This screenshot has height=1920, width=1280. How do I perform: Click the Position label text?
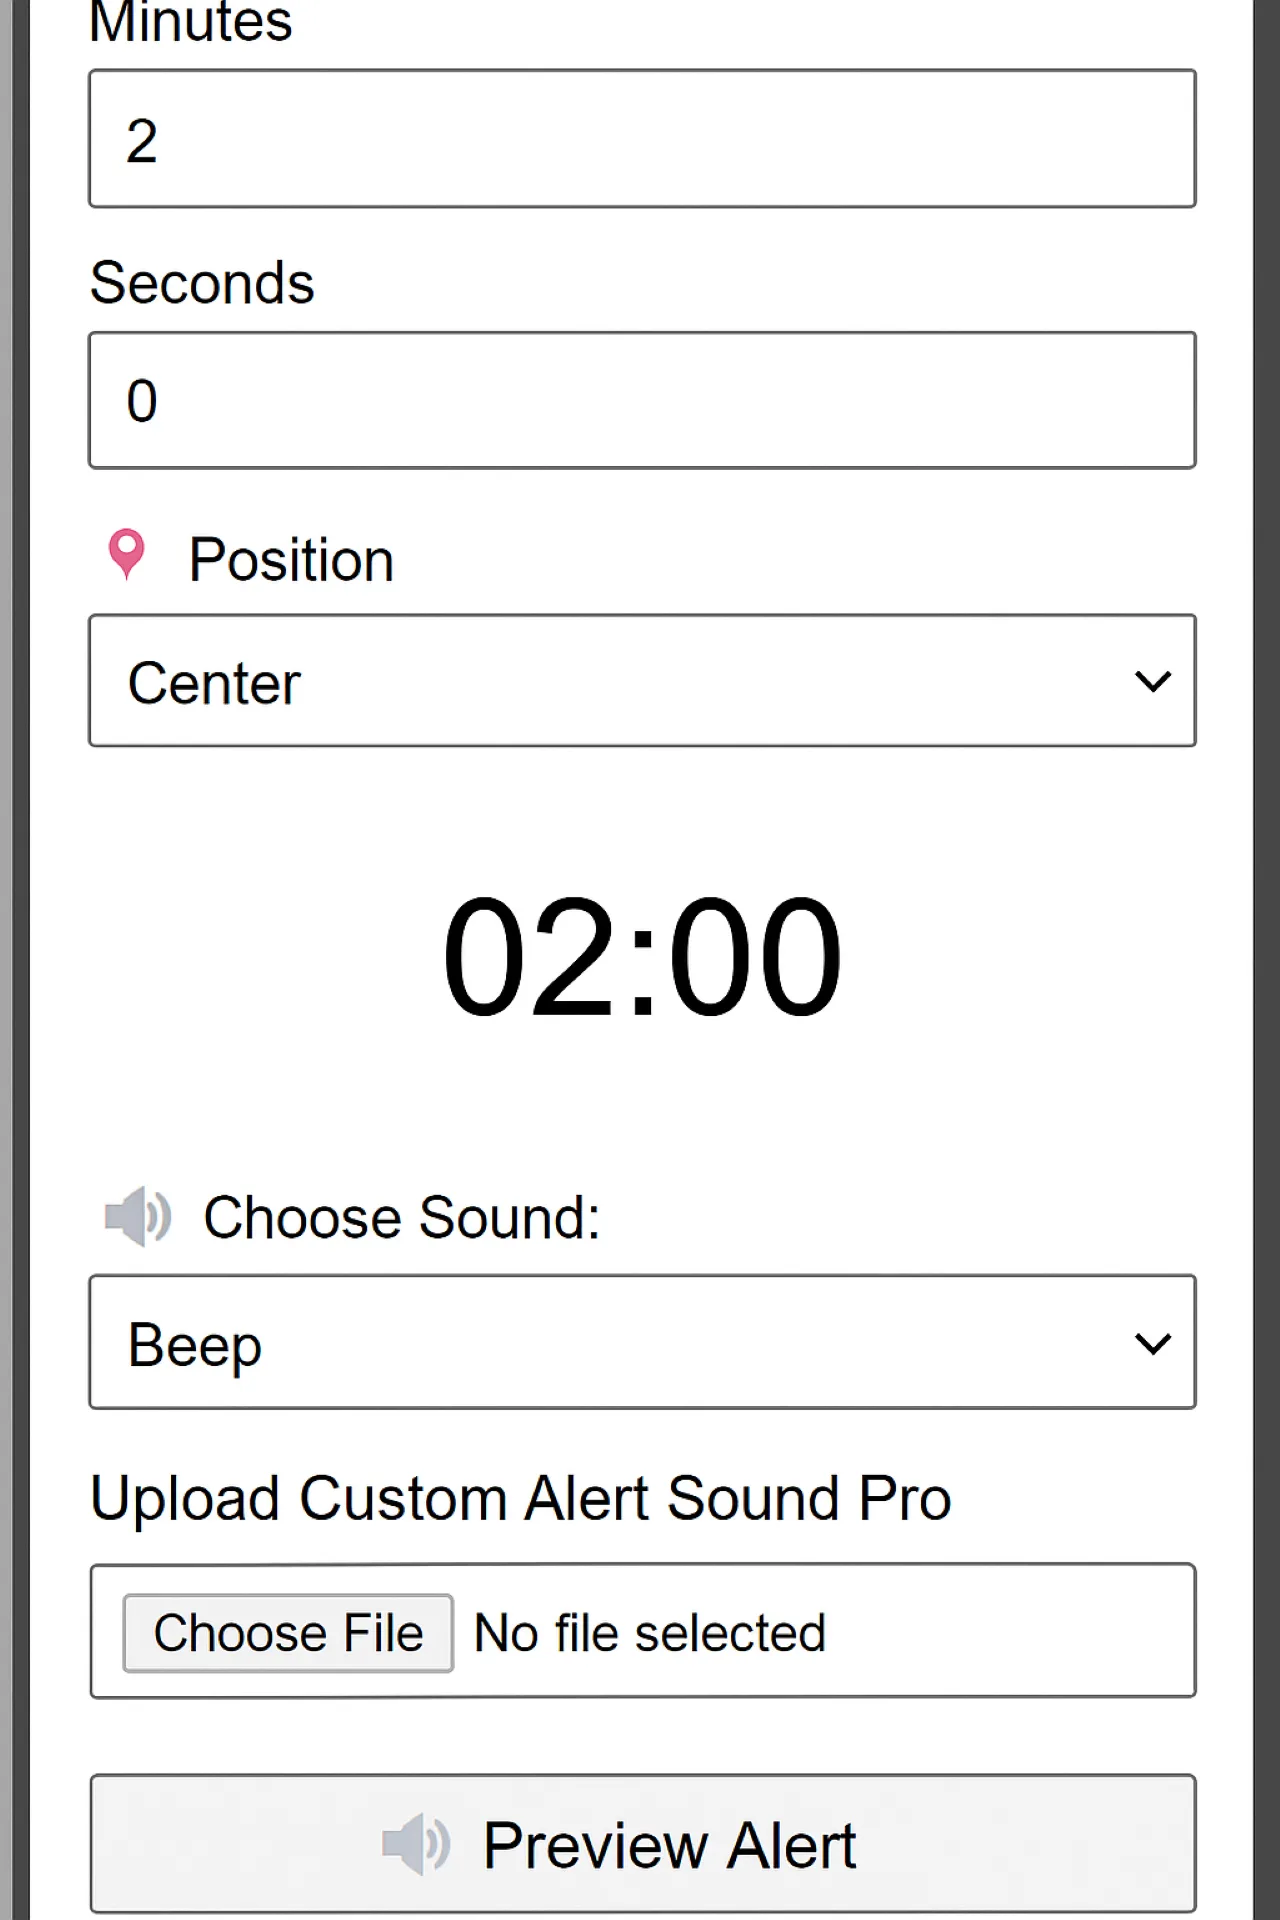pos(291,558)
